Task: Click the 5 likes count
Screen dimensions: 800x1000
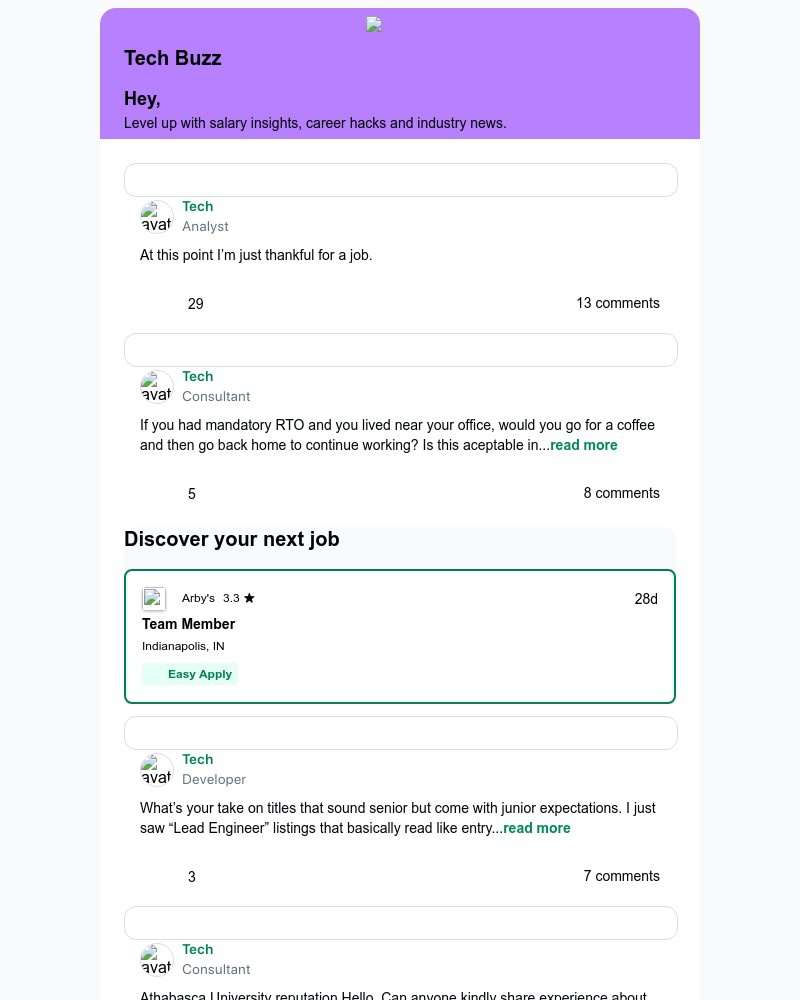Action: pyautogui.click(x=192, y=494)
